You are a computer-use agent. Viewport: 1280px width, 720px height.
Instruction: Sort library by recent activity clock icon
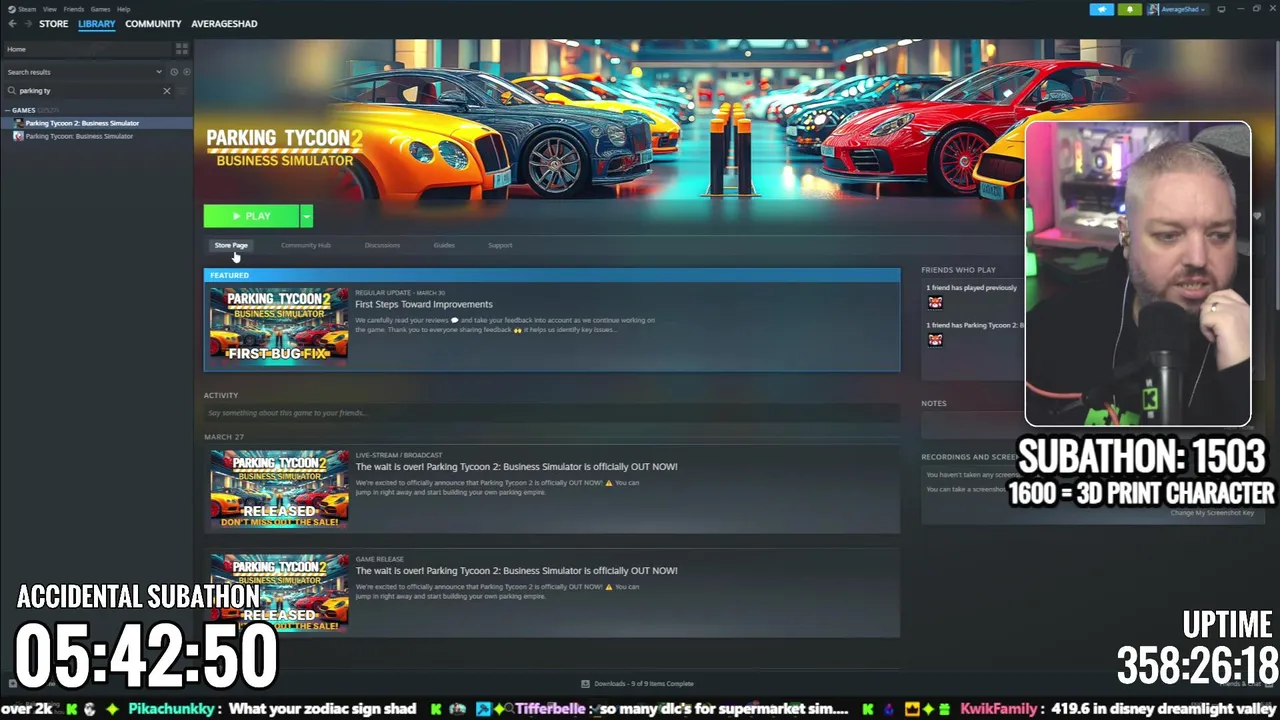coord(174,72)
